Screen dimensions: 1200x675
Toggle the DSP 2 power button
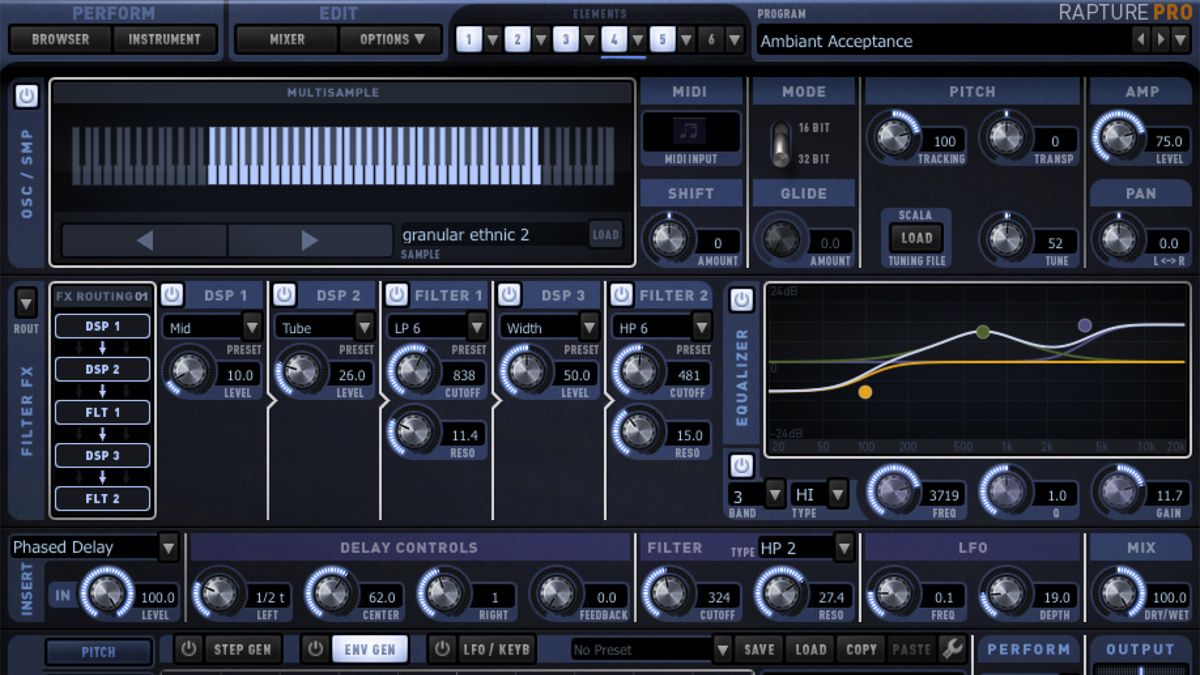285,295
